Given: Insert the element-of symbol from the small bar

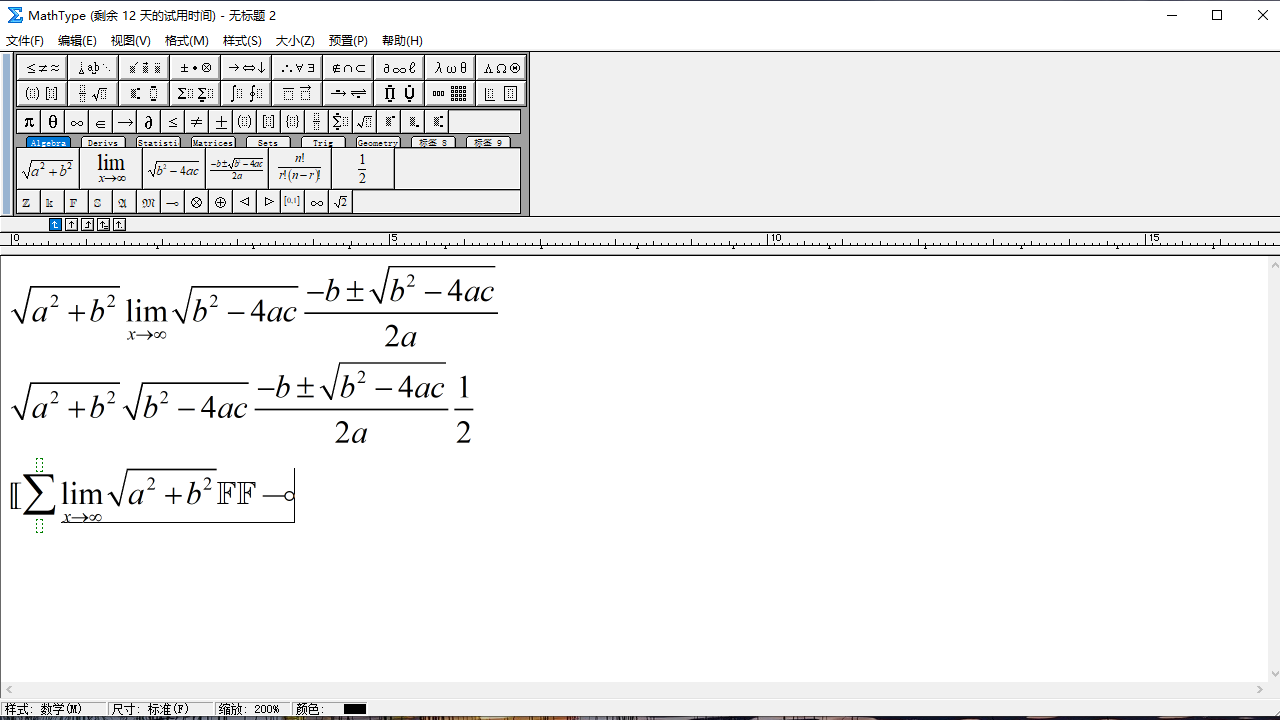Looking at the screenshot, I should click(x=101, y=122).
